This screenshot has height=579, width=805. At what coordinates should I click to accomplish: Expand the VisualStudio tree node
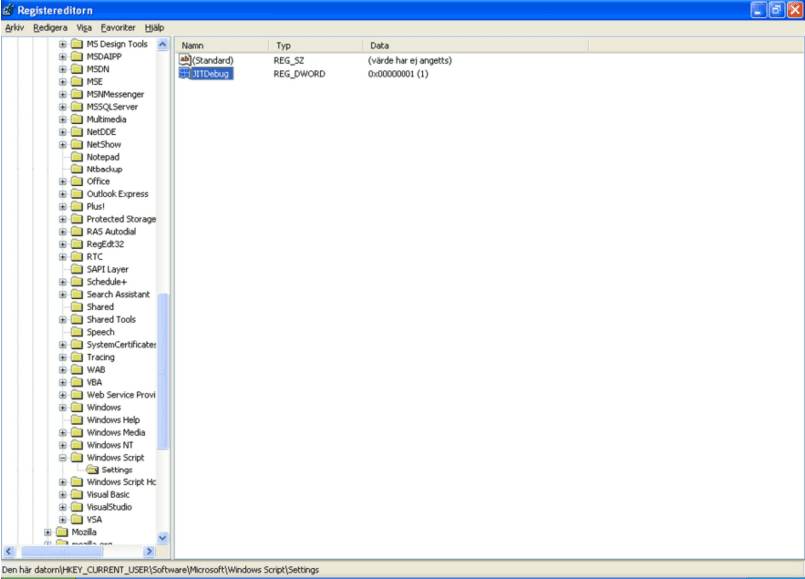coord(63,507)
